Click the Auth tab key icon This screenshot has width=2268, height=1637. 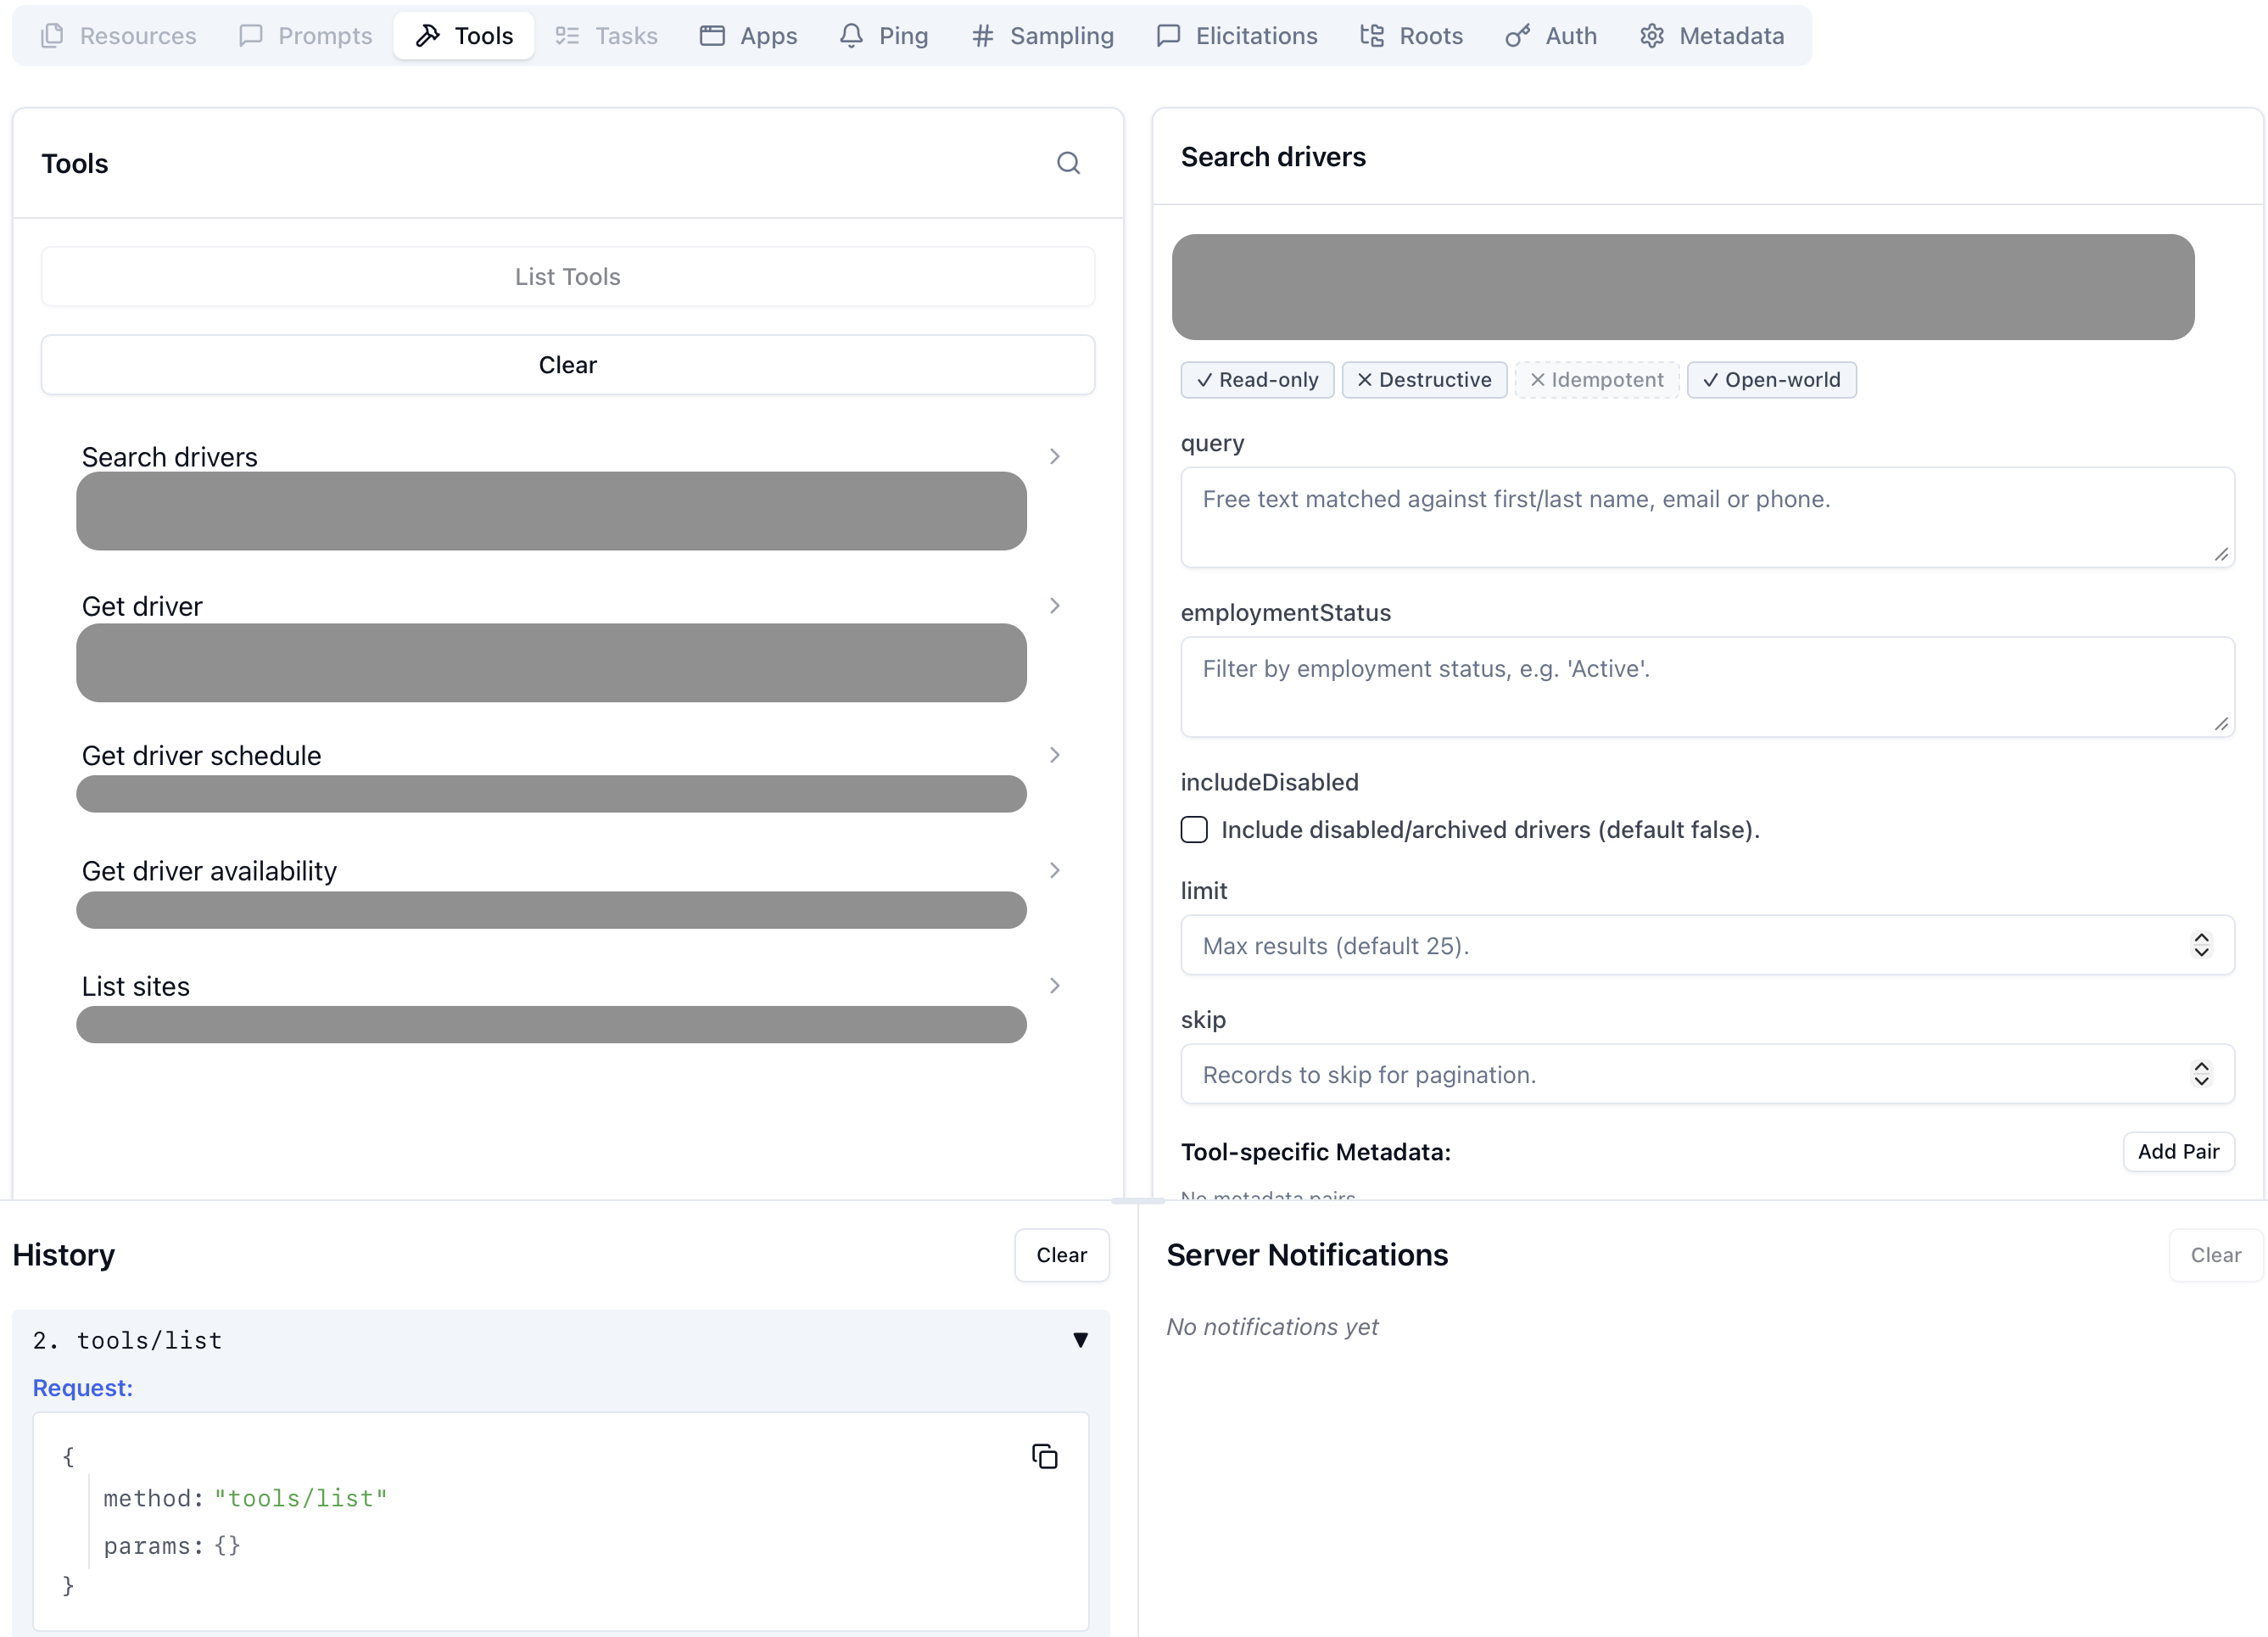pyautogui.click(x=1518, y=36)
